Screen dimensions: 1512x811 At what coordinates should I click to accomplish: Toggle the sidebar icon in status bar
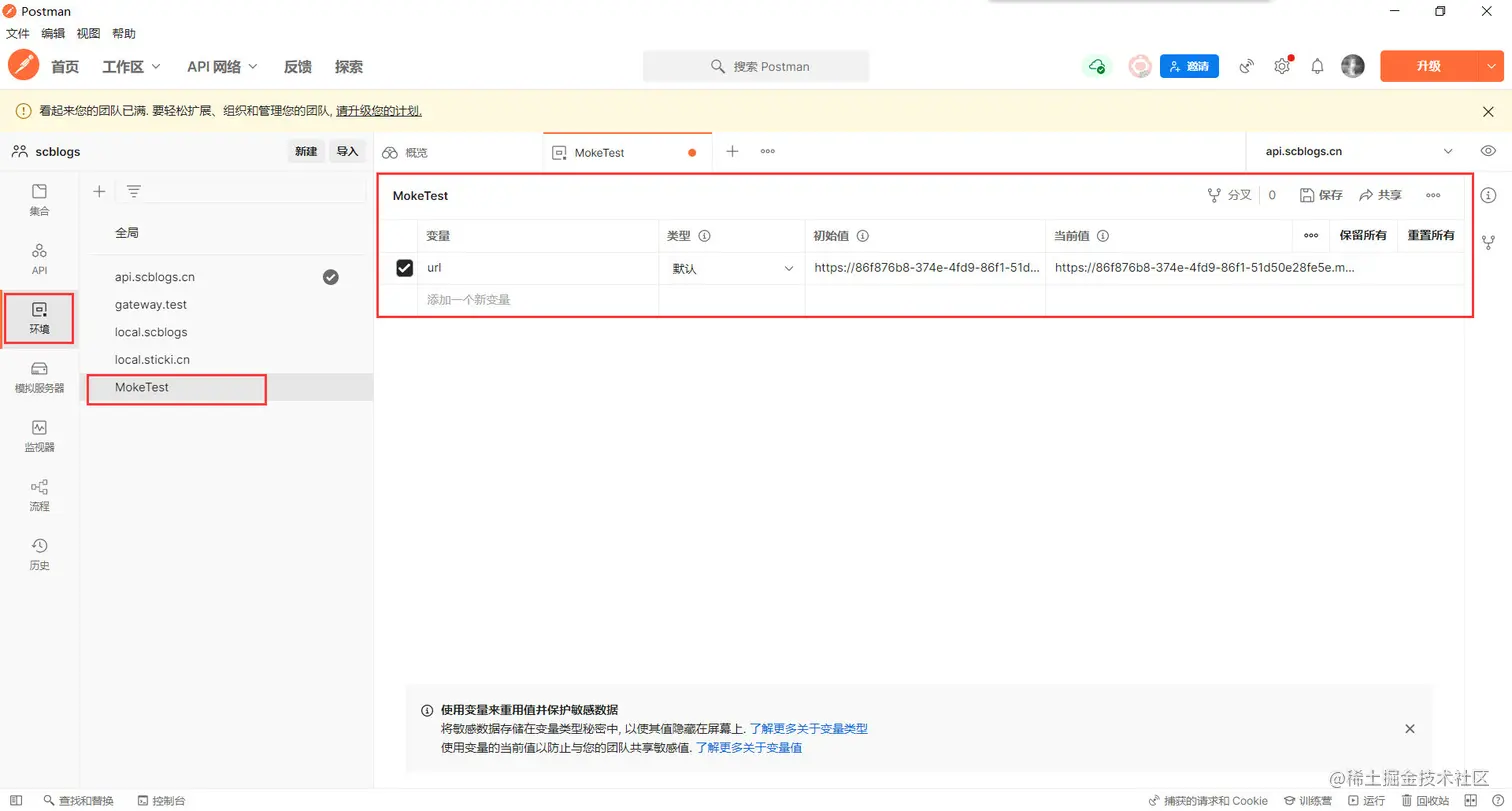tap(16, 800)
